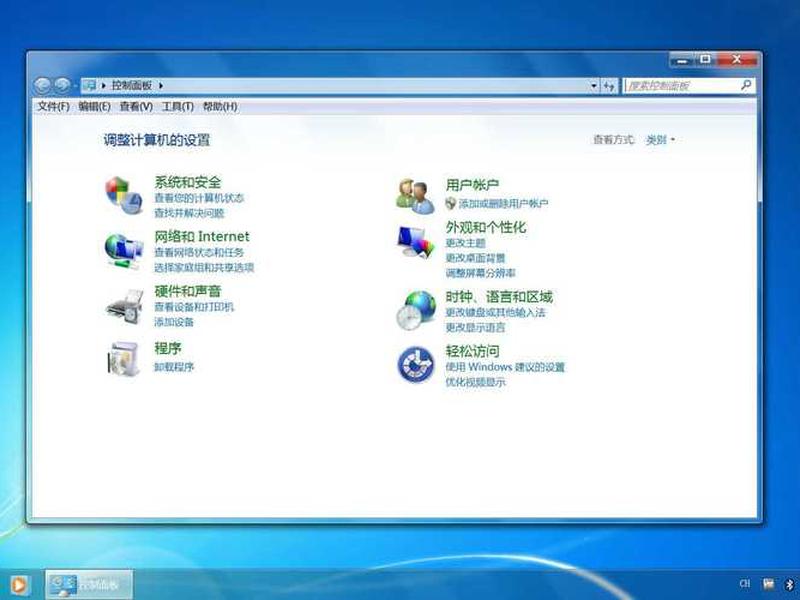Open the 时钟、语言和区域 globe clock icon
800x600 pixels.
tap(416, 310)
